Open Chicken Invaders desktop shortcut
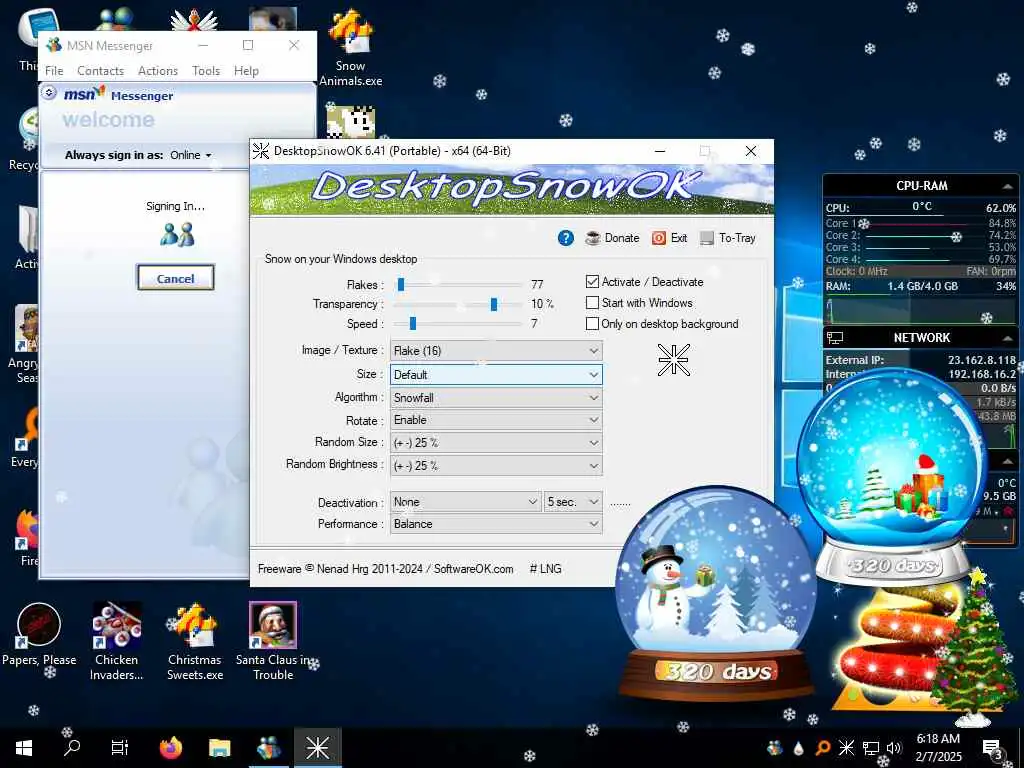Image resolution: width=1024 pixels, height=768 pixels. pos(116,641)
